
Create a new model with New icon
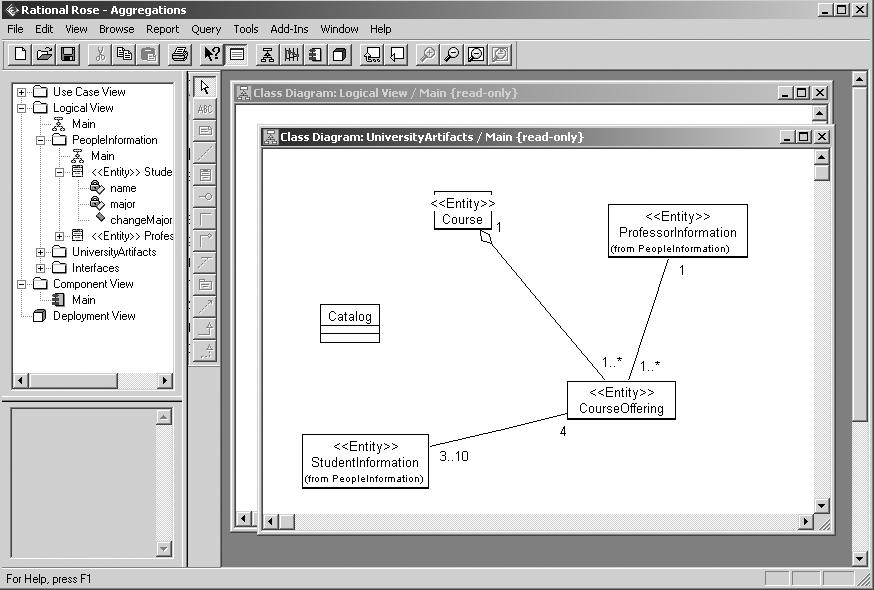click(x=20, y=55)
